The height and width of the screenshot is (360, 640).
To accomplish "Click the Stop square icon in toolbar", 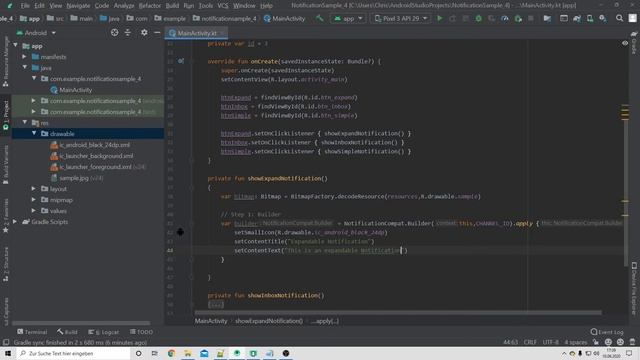I will (x=531, y=18).
